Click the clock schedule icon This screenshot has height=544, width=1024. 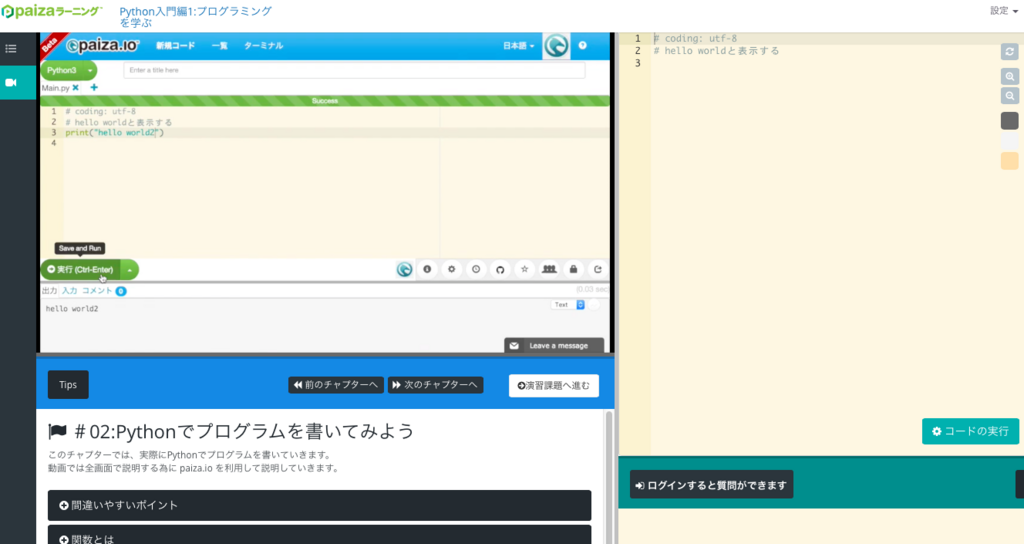[x=476, y=269]
